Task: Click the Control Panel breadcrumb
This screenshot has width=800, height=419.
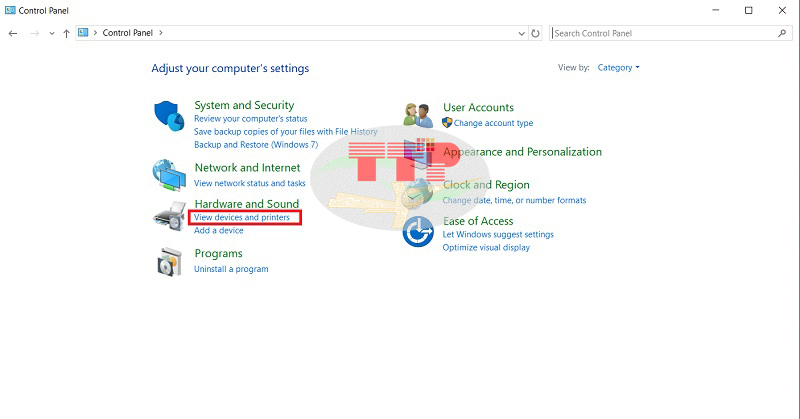Action: [128, 33]
